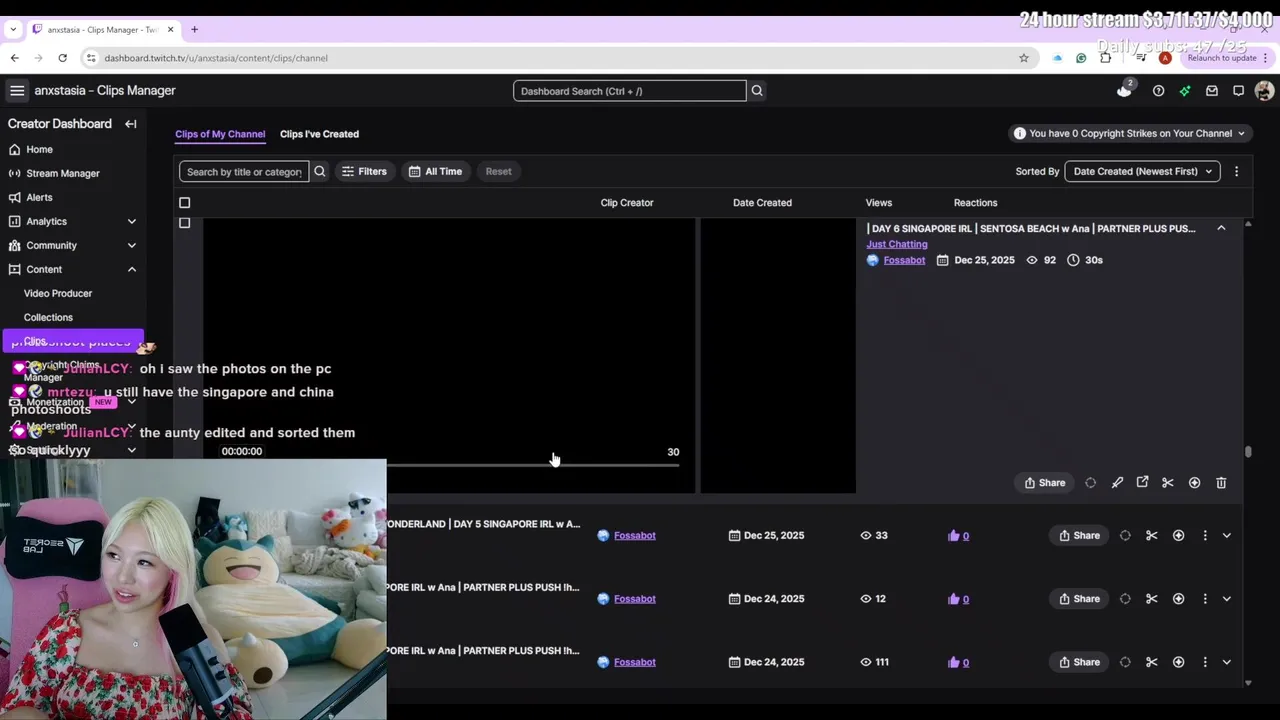
Task: Open three-dot menu on the 111-views row
Action: 1205,662
